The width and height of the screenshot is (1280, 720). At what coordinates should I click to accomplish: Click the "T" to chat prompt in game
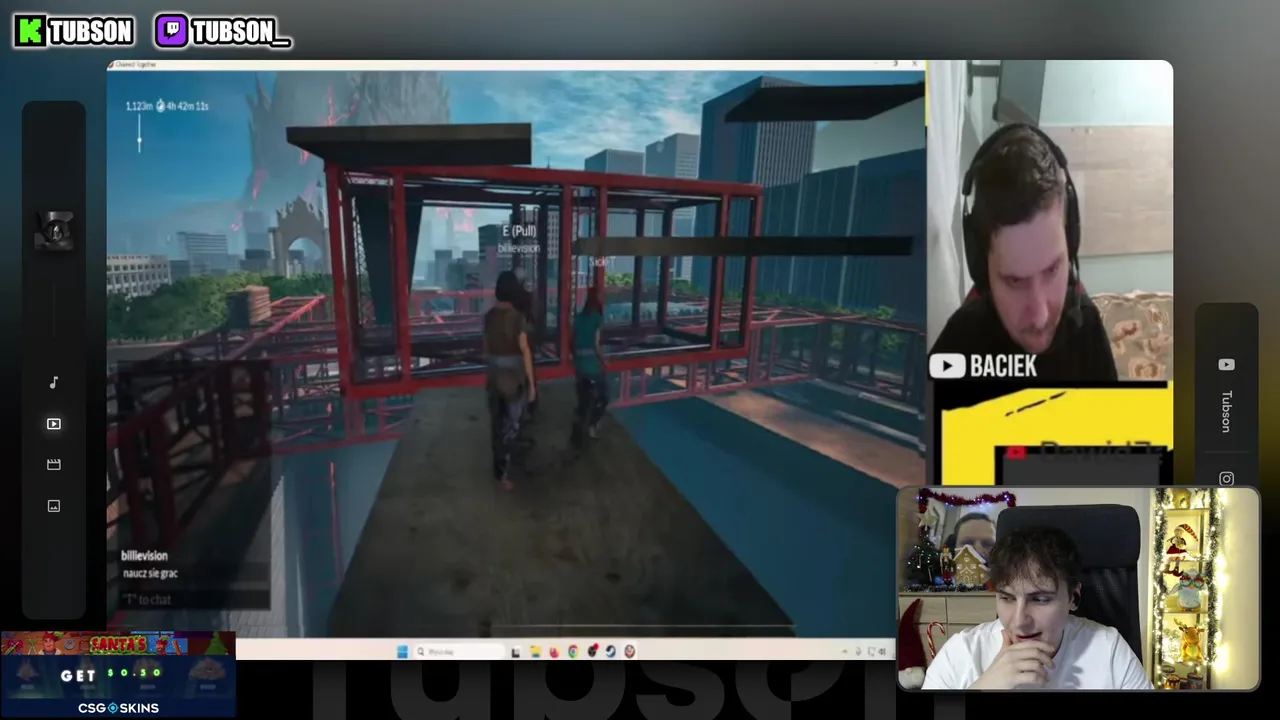pyautogui.click(x=148, y=599)
